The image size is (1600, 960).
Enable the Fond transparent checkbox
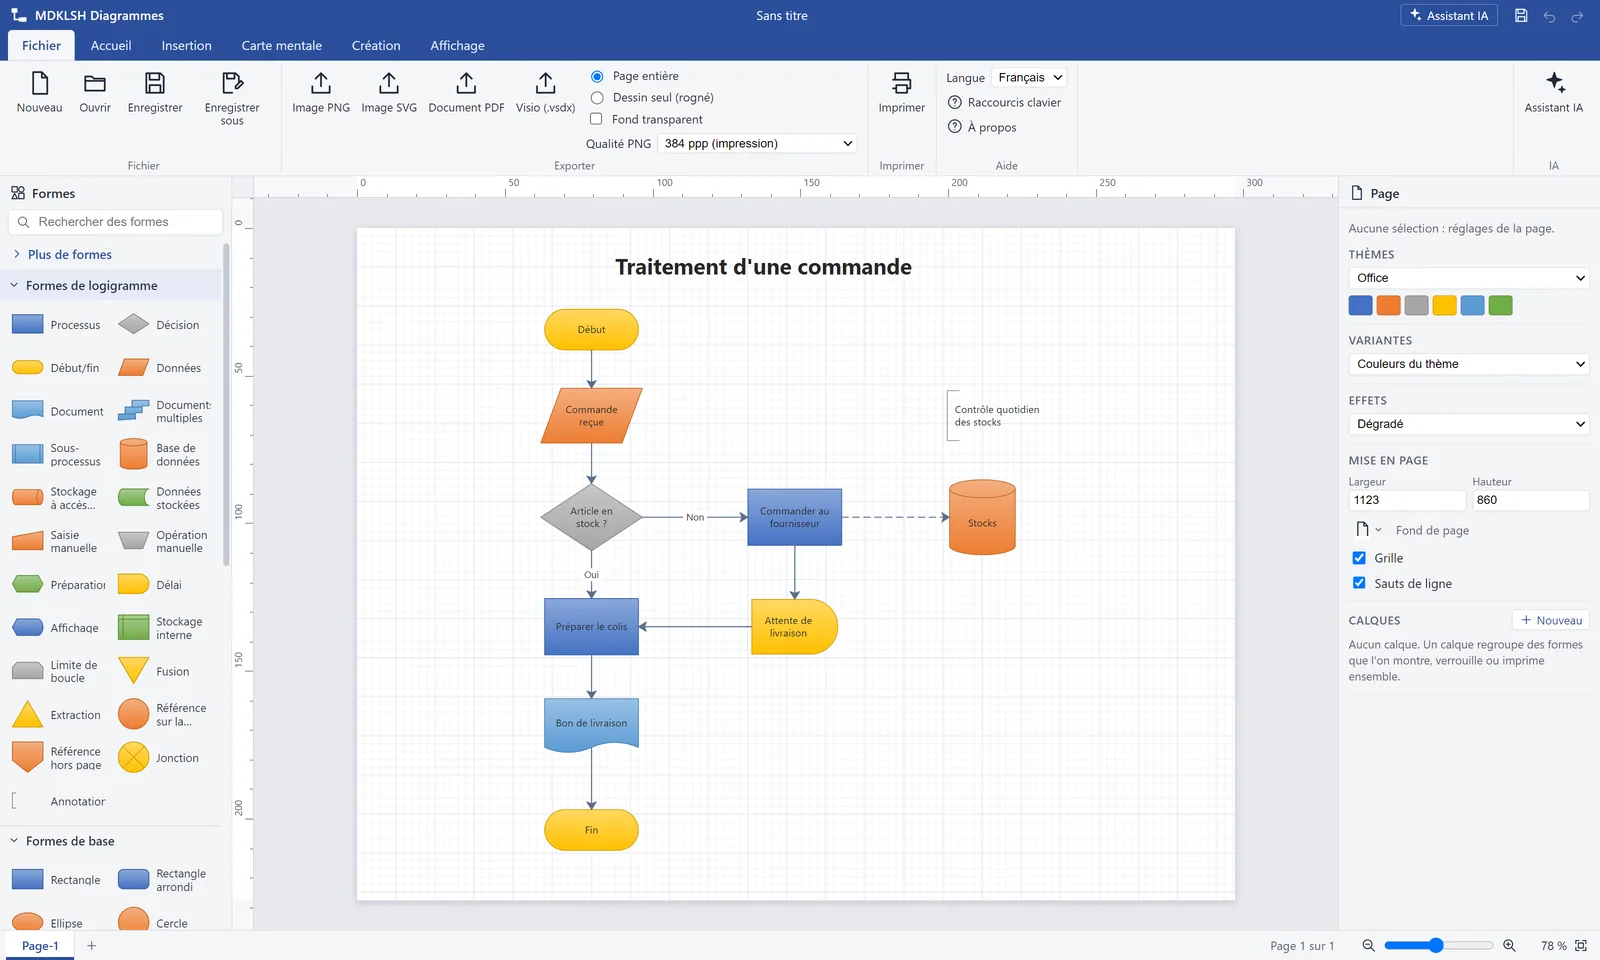tap(597, 119)
